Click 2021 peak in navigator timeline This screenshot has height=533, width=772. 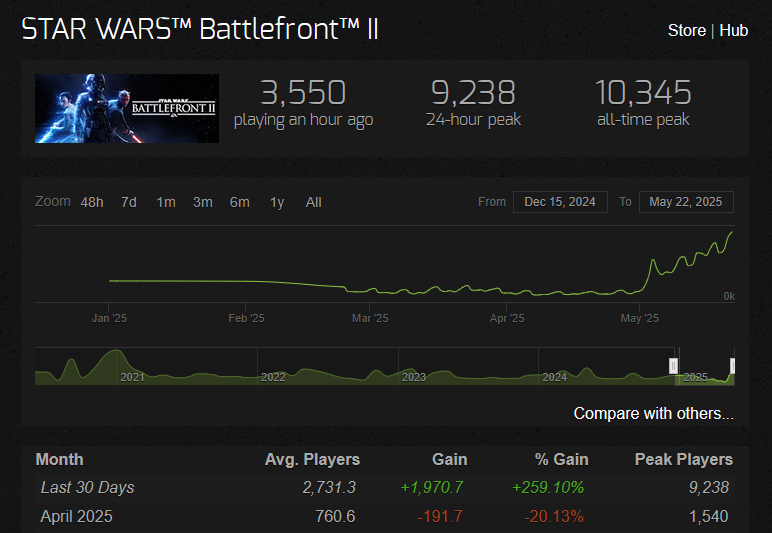click(x=117, y=356)
